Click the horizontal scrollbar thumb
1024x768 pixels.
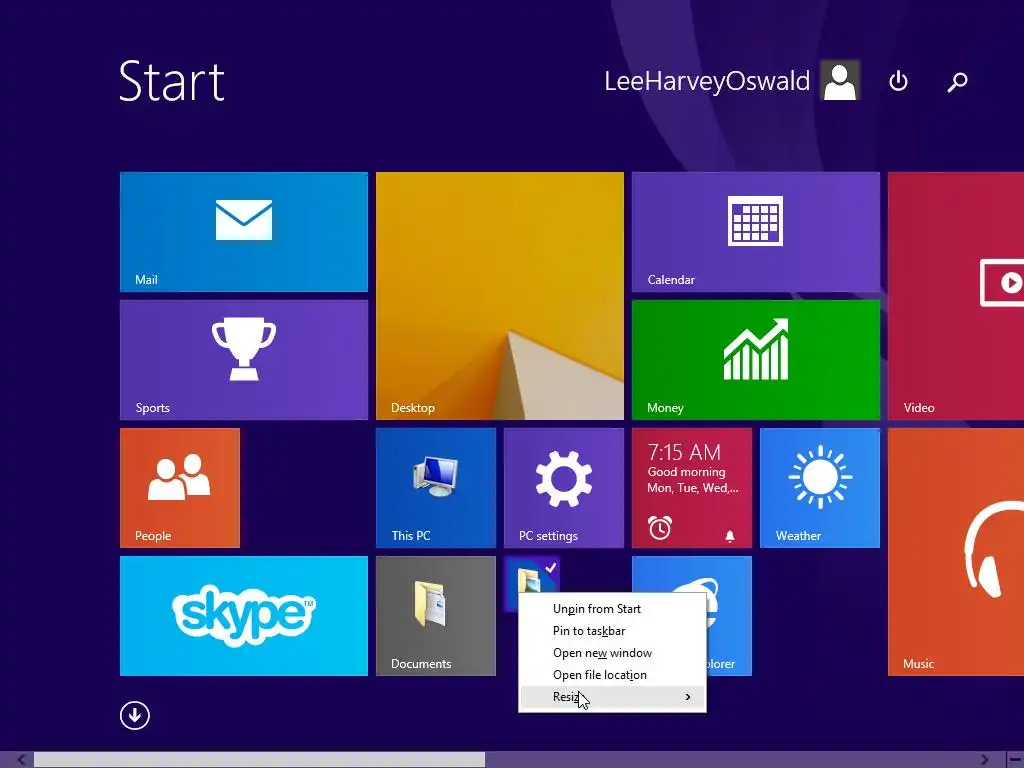click(259, 760)
